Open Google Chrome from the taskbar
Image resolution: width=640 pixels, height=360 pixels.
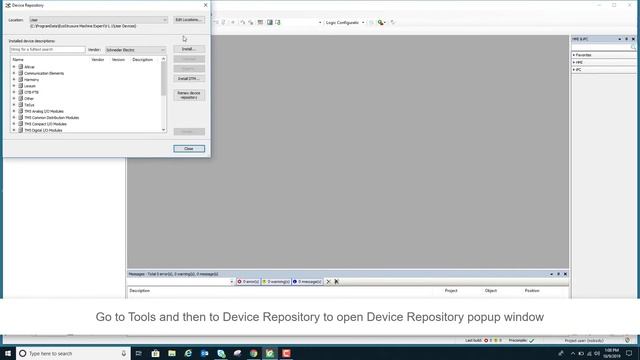pyautogui.click(x=253, y=353)
